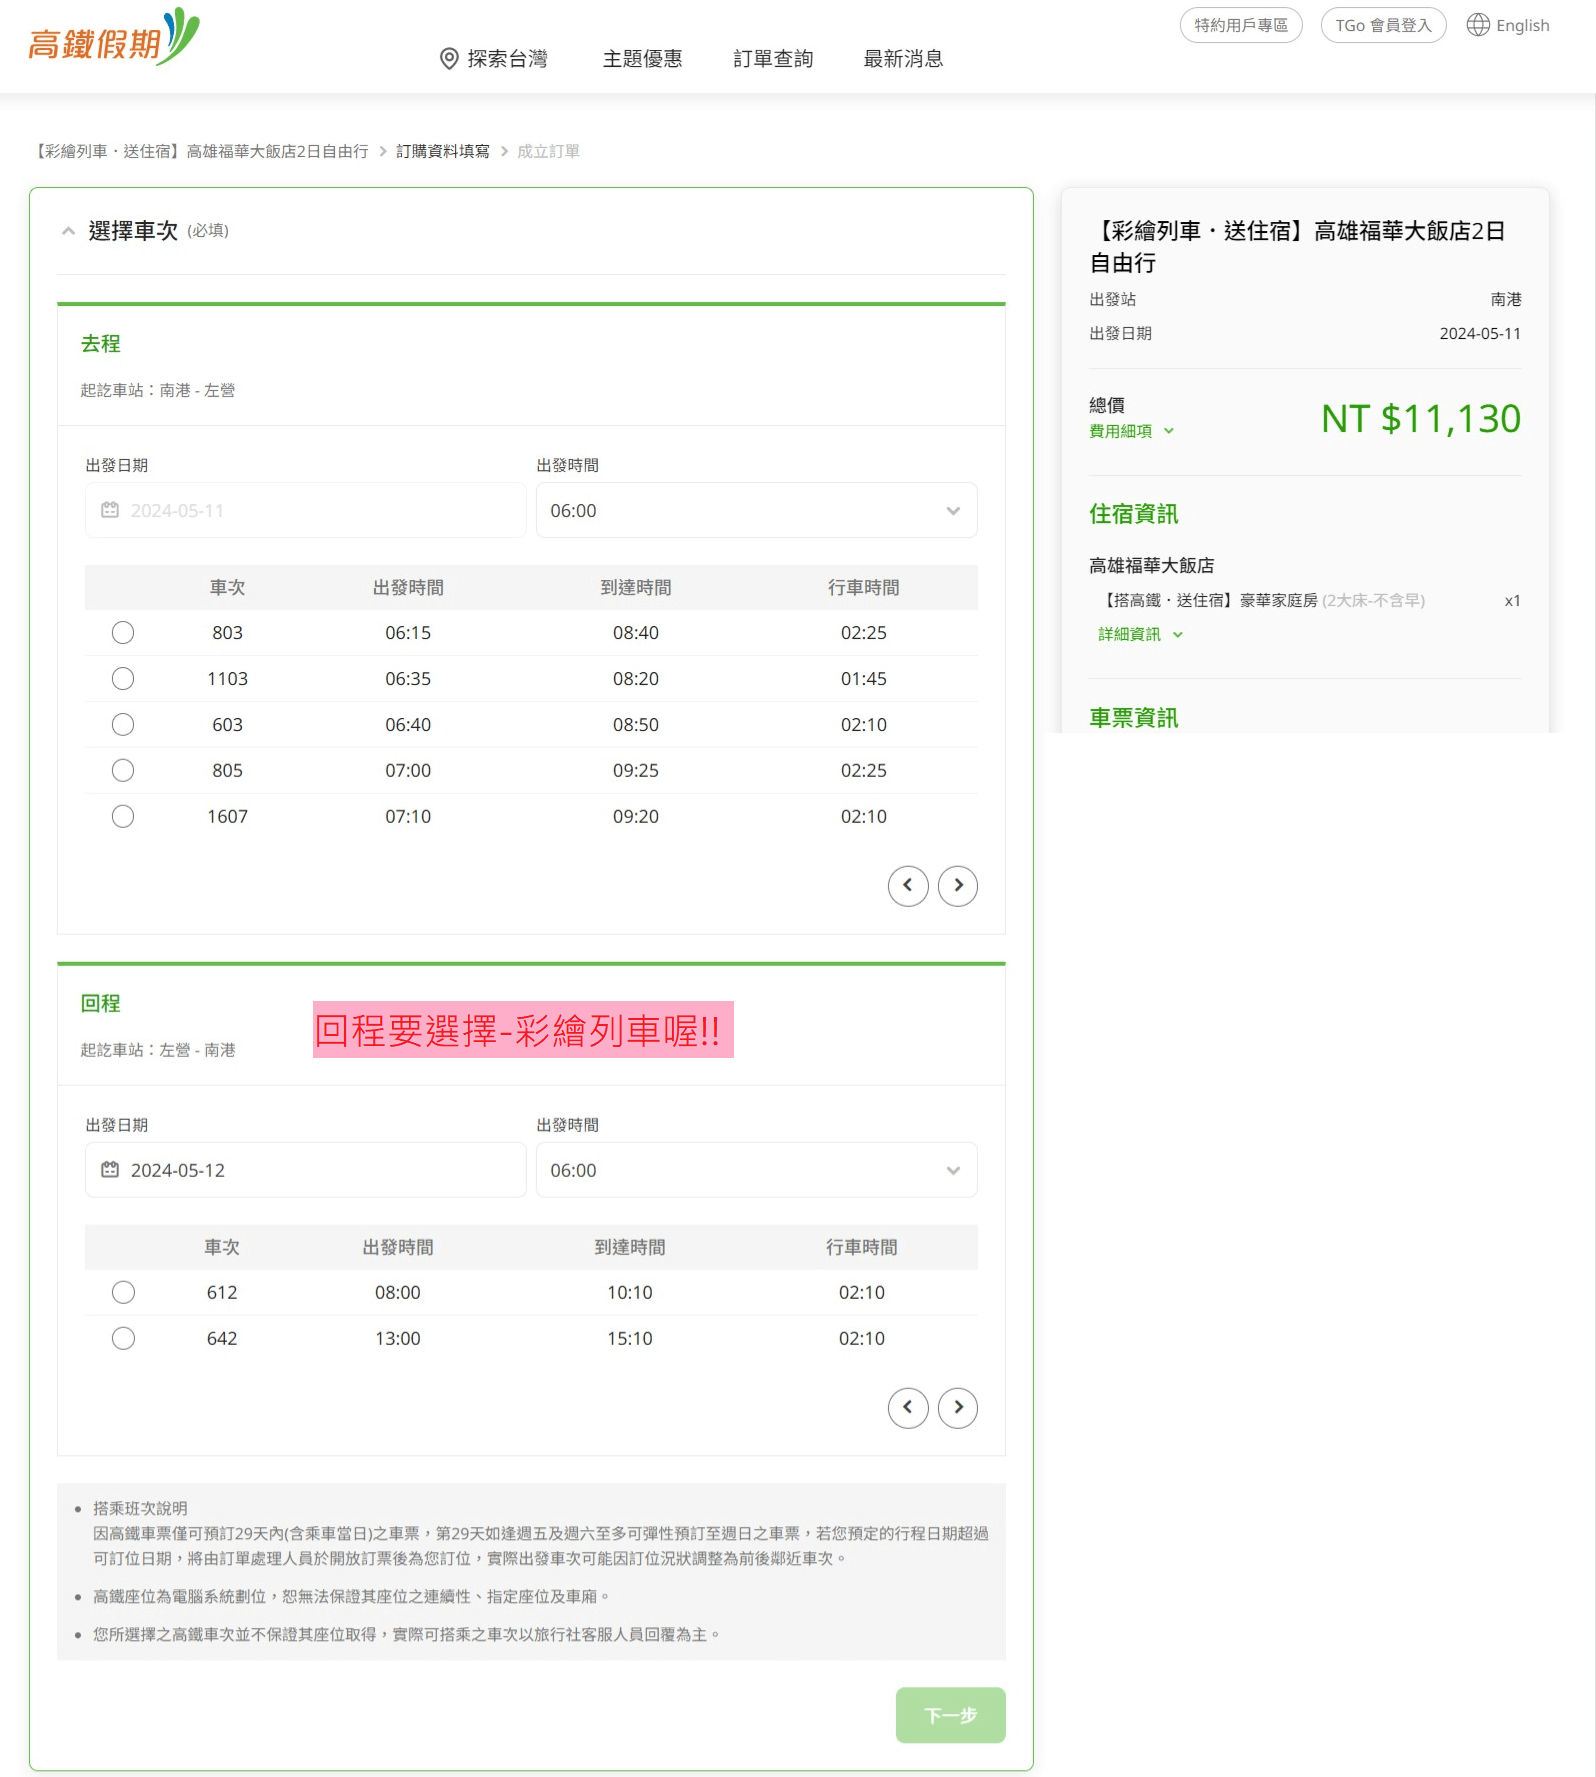Click the 高鐵假期 logo
Image resolution: width=1596 pixels, height=1777 pixels.
(x=114, y=38)
